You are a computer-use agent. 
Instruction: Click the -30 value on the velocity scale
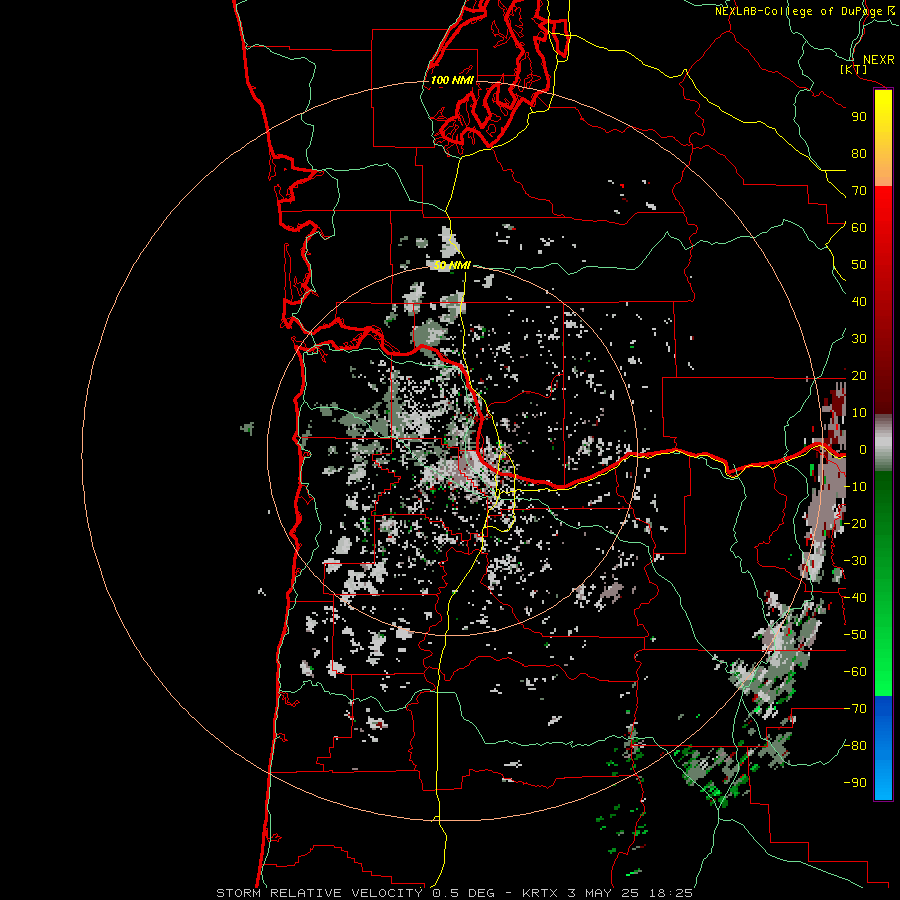(855, 561)
